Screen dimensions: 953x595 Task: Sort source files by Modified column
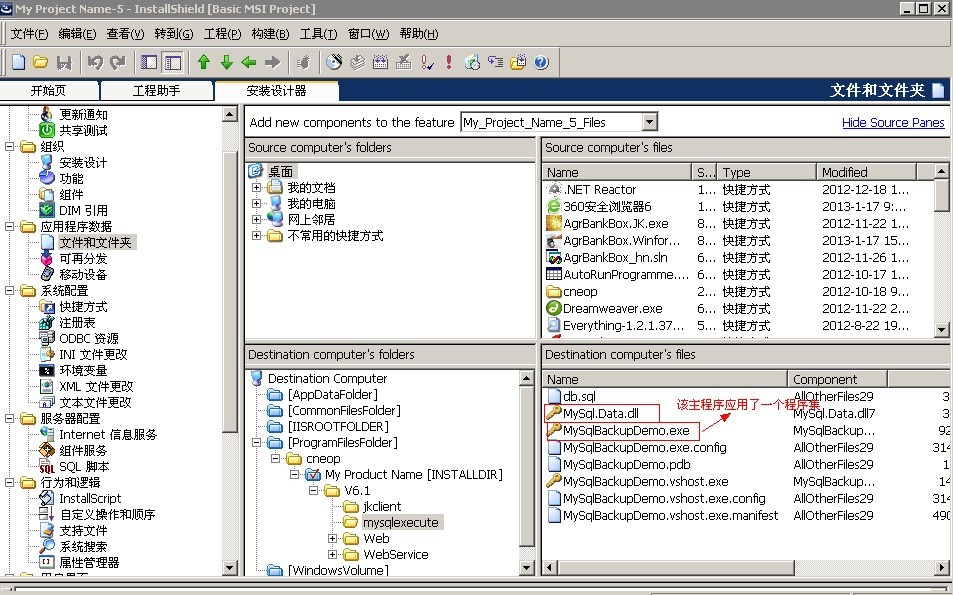point(866,172)
